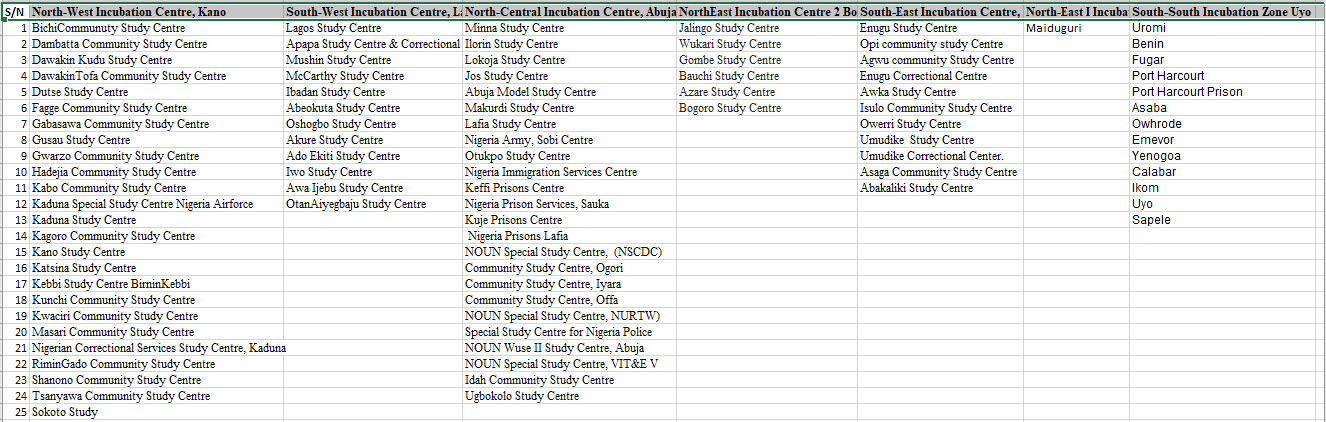Select the 'Sokoto Study' cell
This screenshot has width=1326, height=422.
coord(156,412)
